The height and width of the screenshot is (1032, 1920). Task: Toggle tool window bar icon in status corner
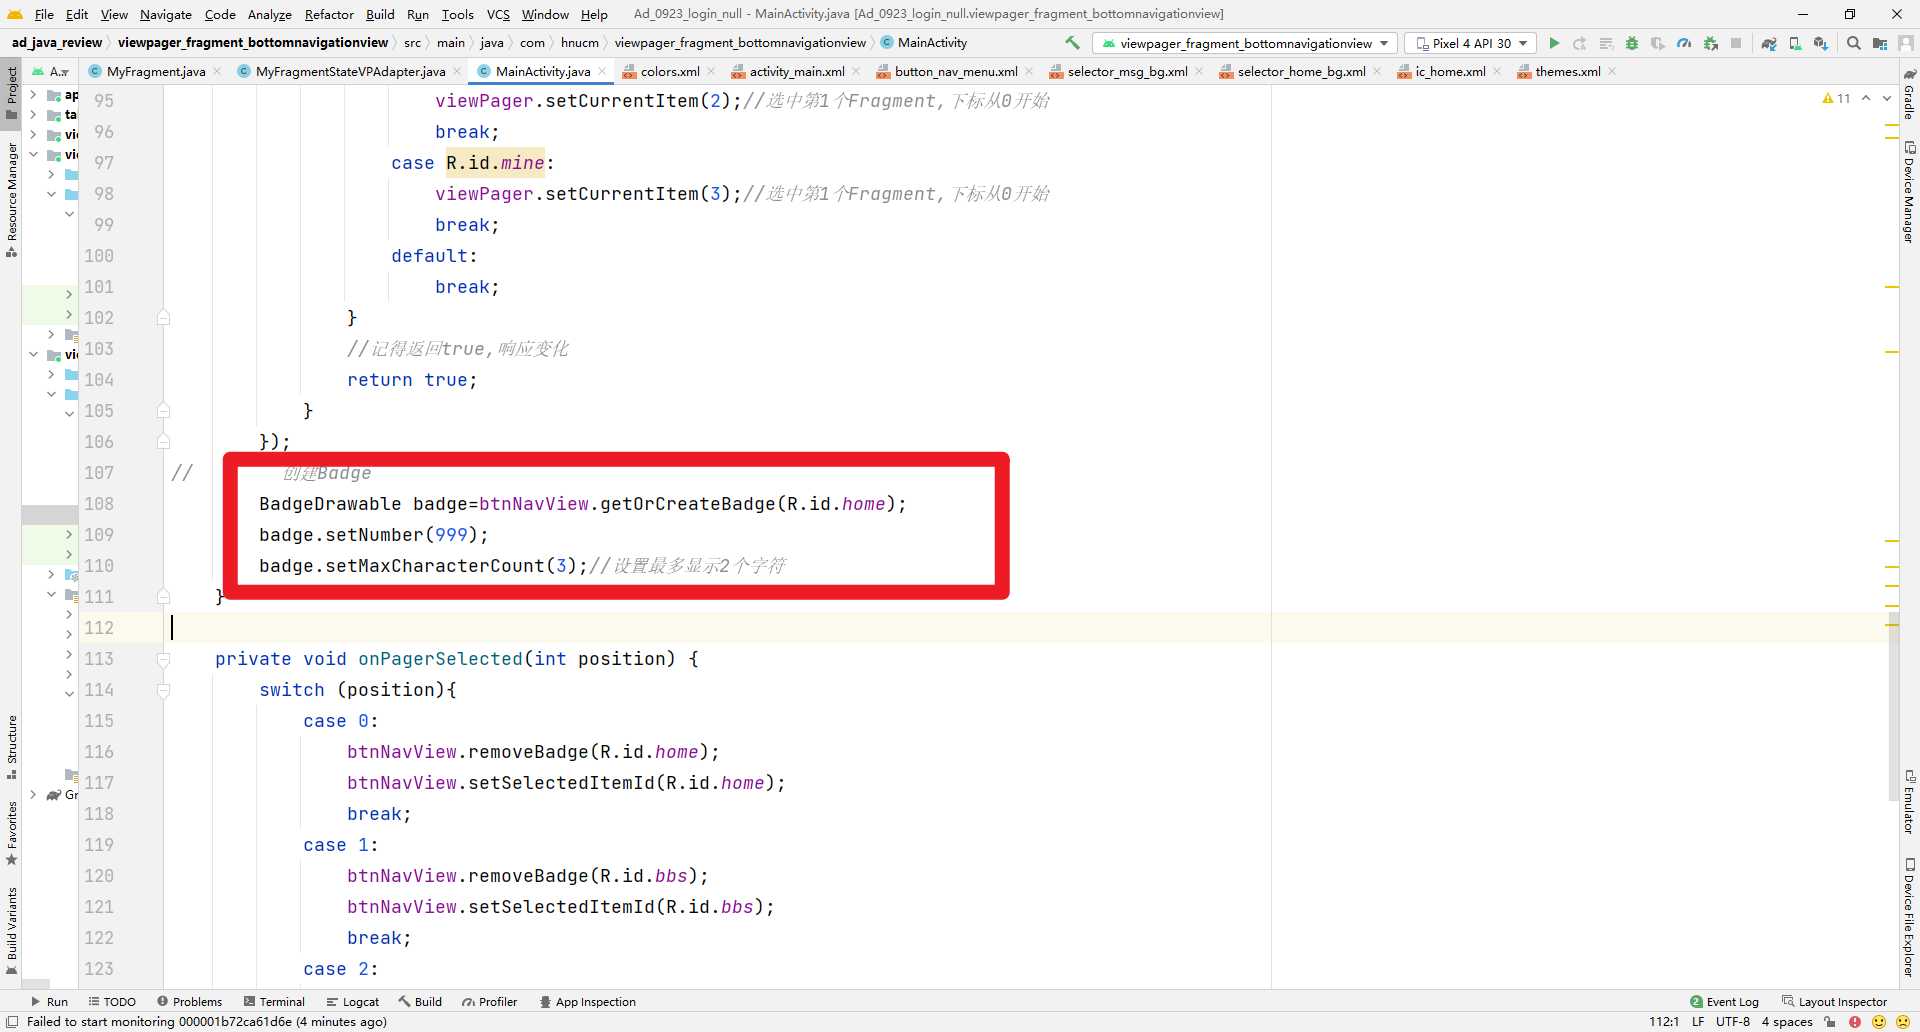(12, 1022)
